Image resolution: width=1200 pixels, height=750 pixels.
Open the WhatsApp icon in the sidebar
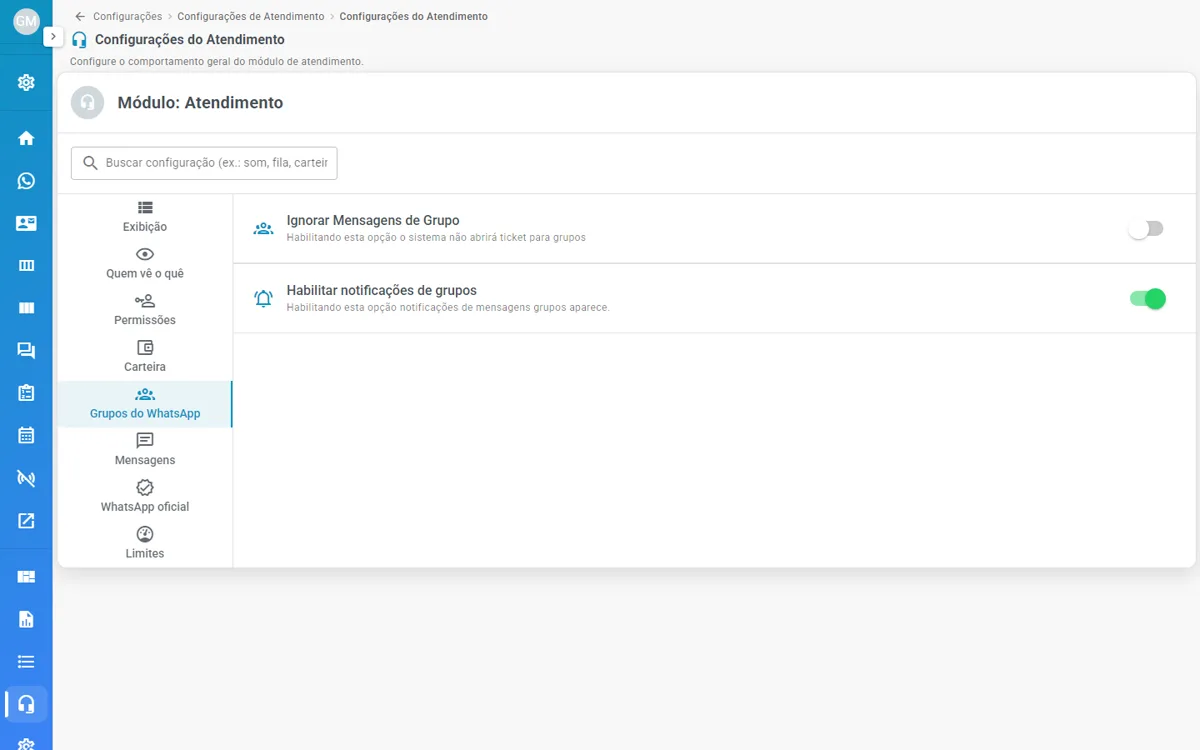26,181
